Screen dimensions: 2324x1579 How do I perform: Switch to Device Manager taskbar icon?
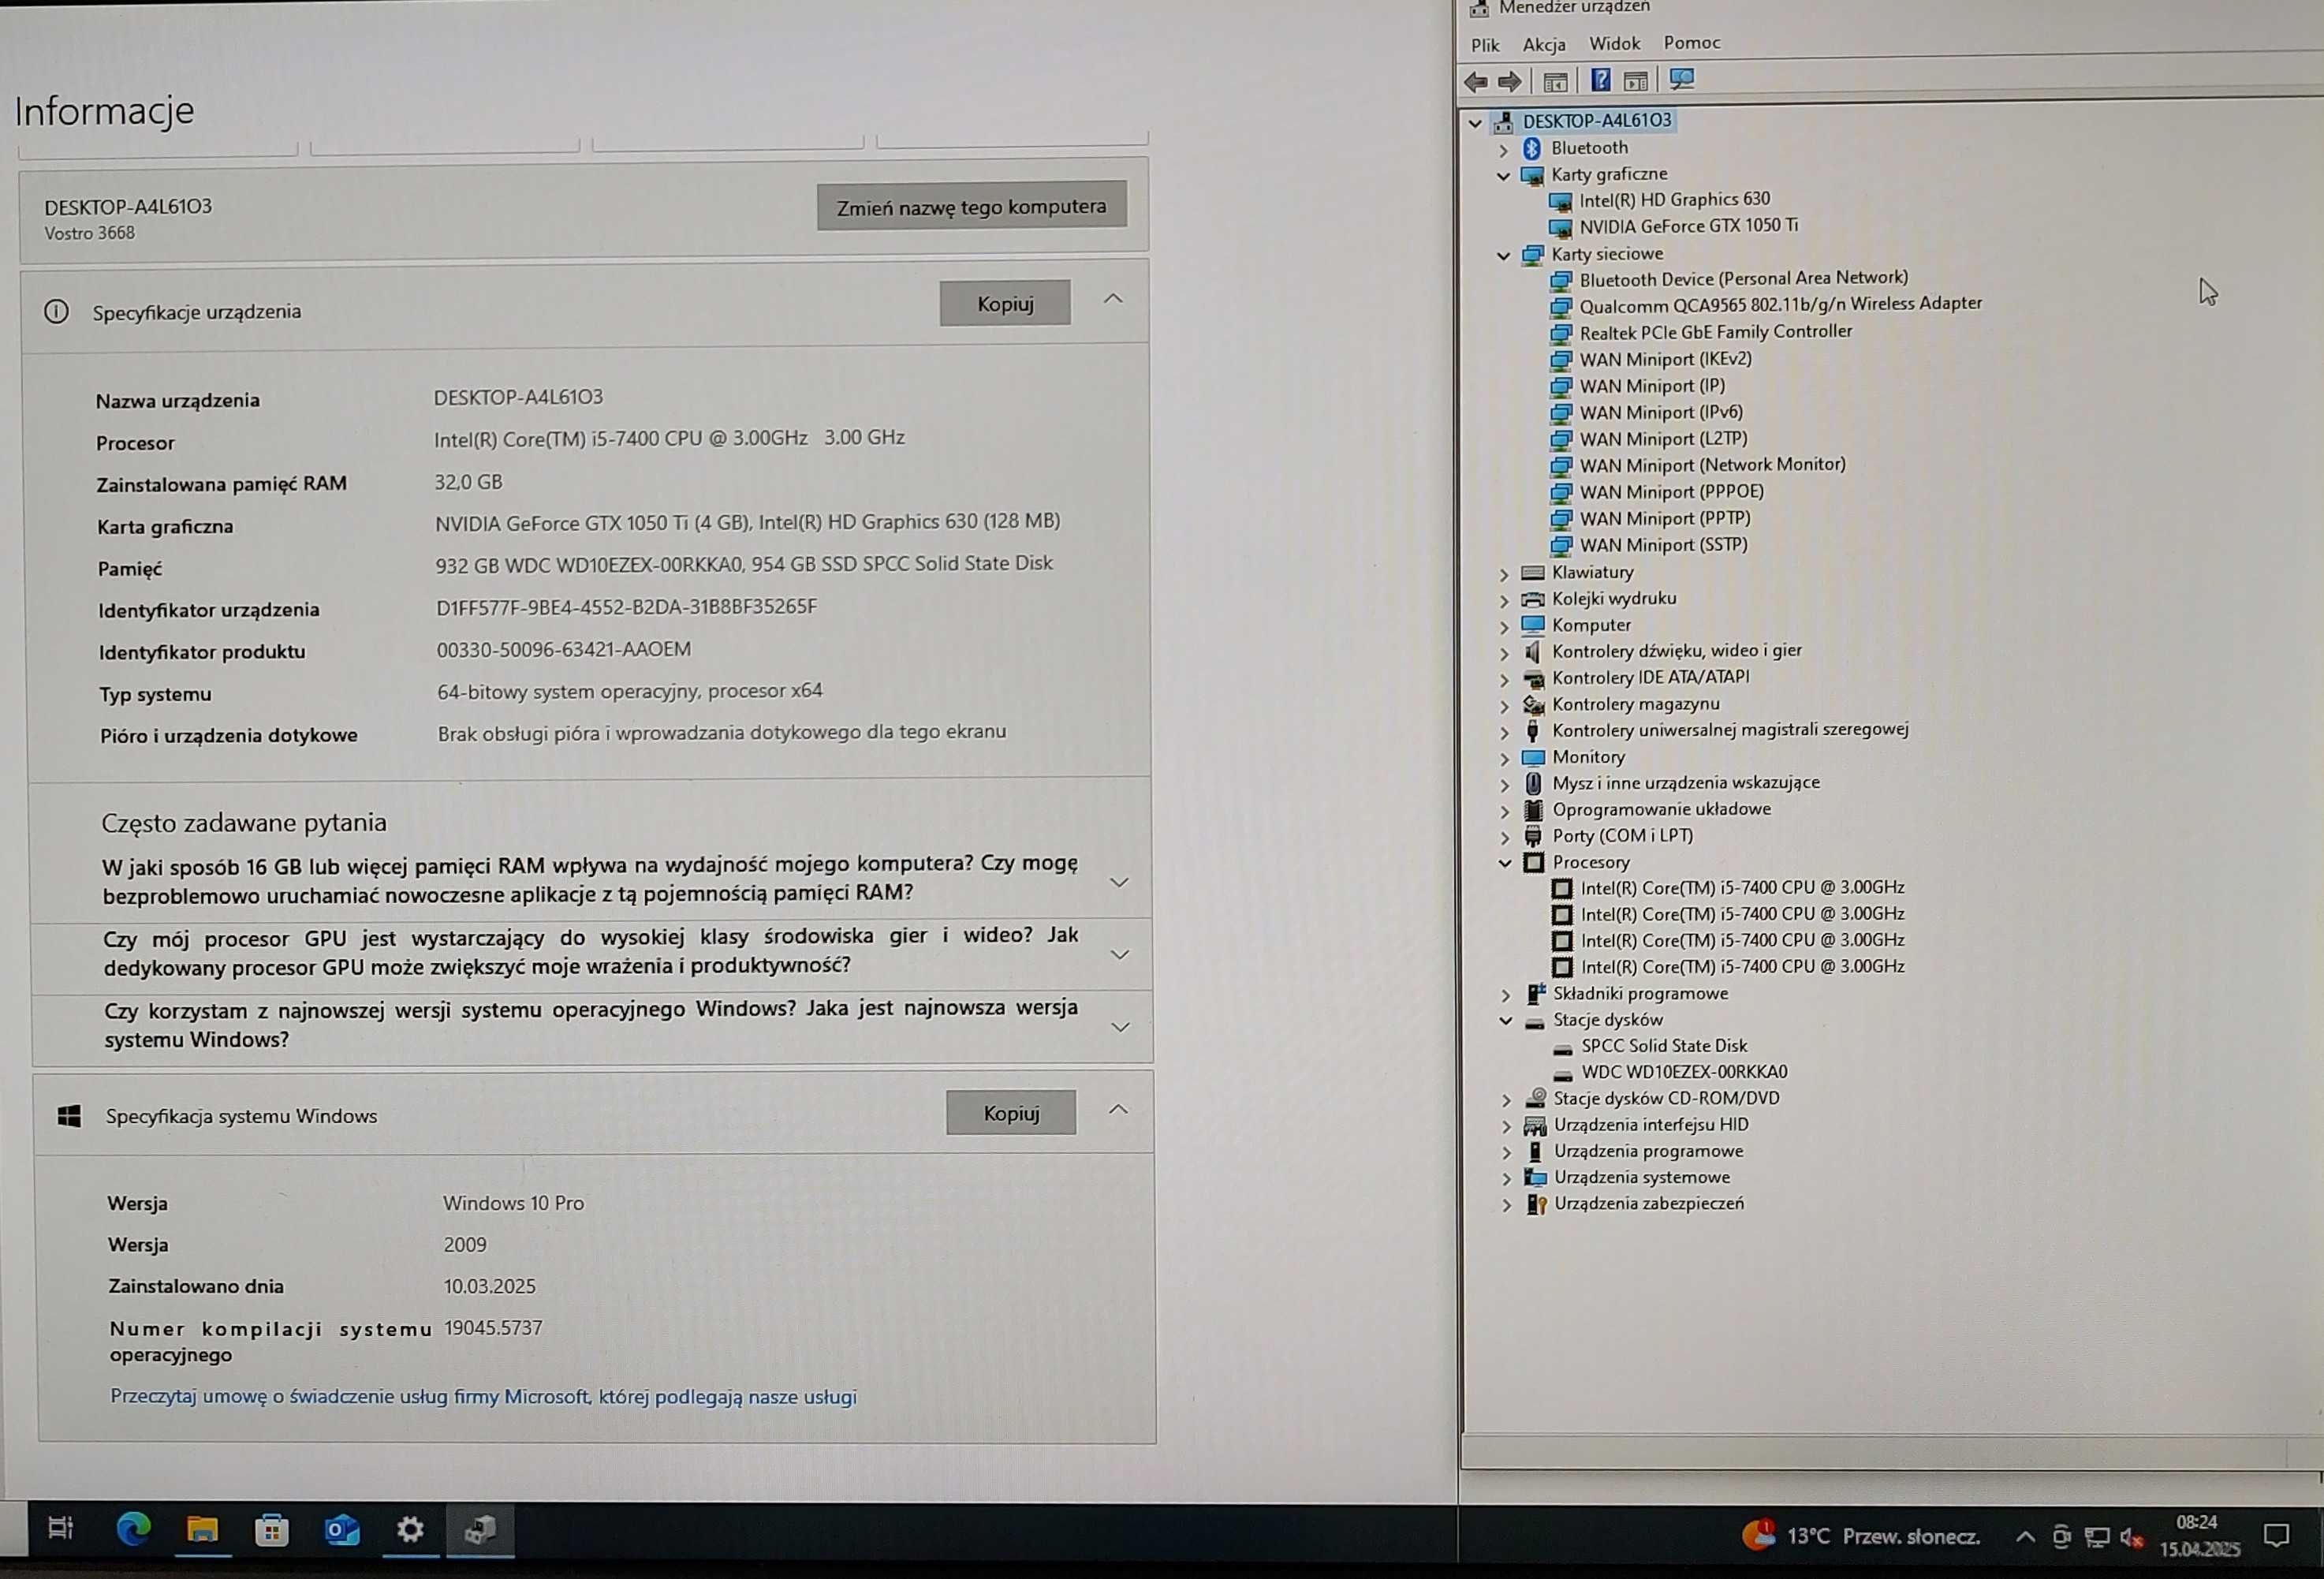[480, 1530]
